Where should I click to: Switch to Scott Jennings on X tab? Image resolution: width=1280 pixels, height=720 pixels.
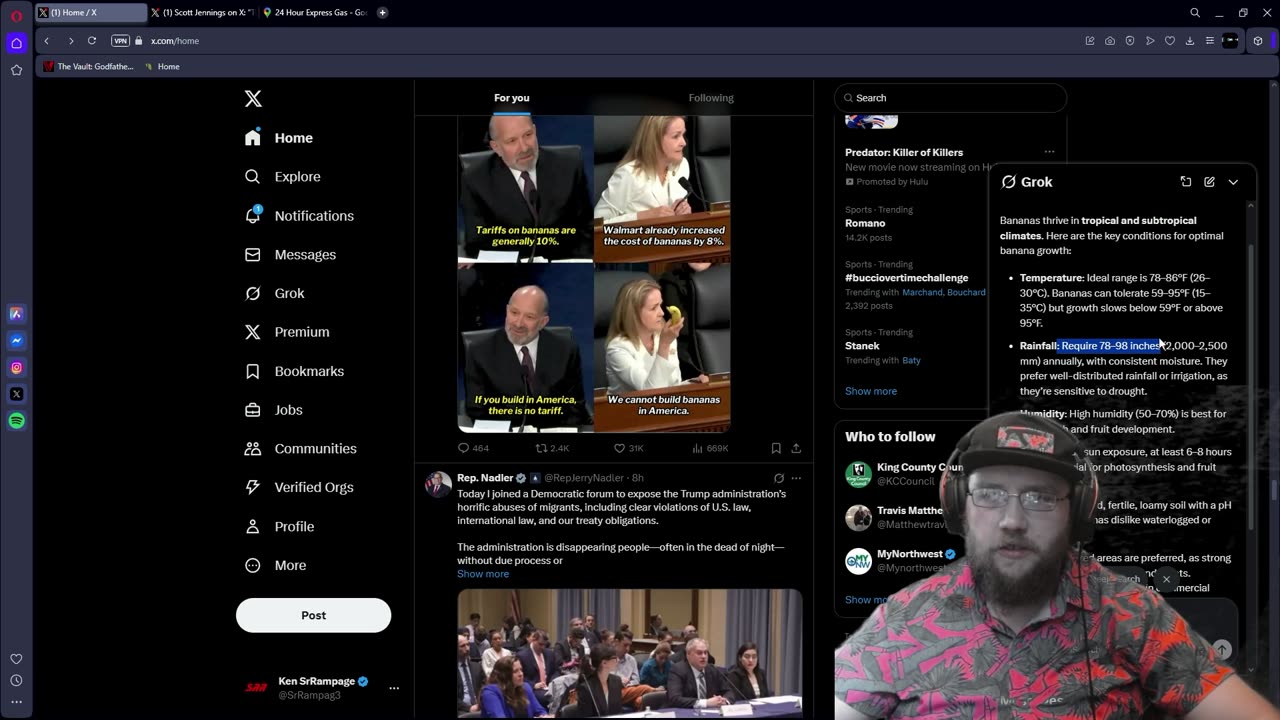pyautogui.click(x=204, y=12)
